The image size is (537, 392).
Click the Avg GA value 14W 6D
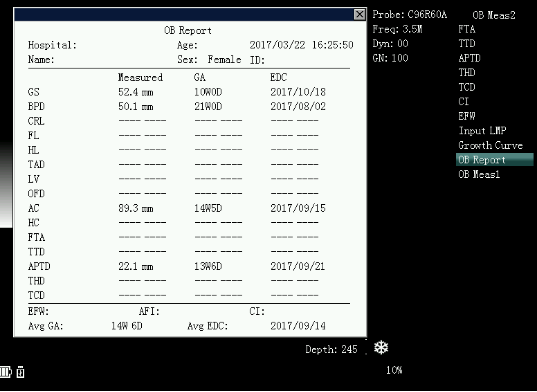tap(127, 326)
